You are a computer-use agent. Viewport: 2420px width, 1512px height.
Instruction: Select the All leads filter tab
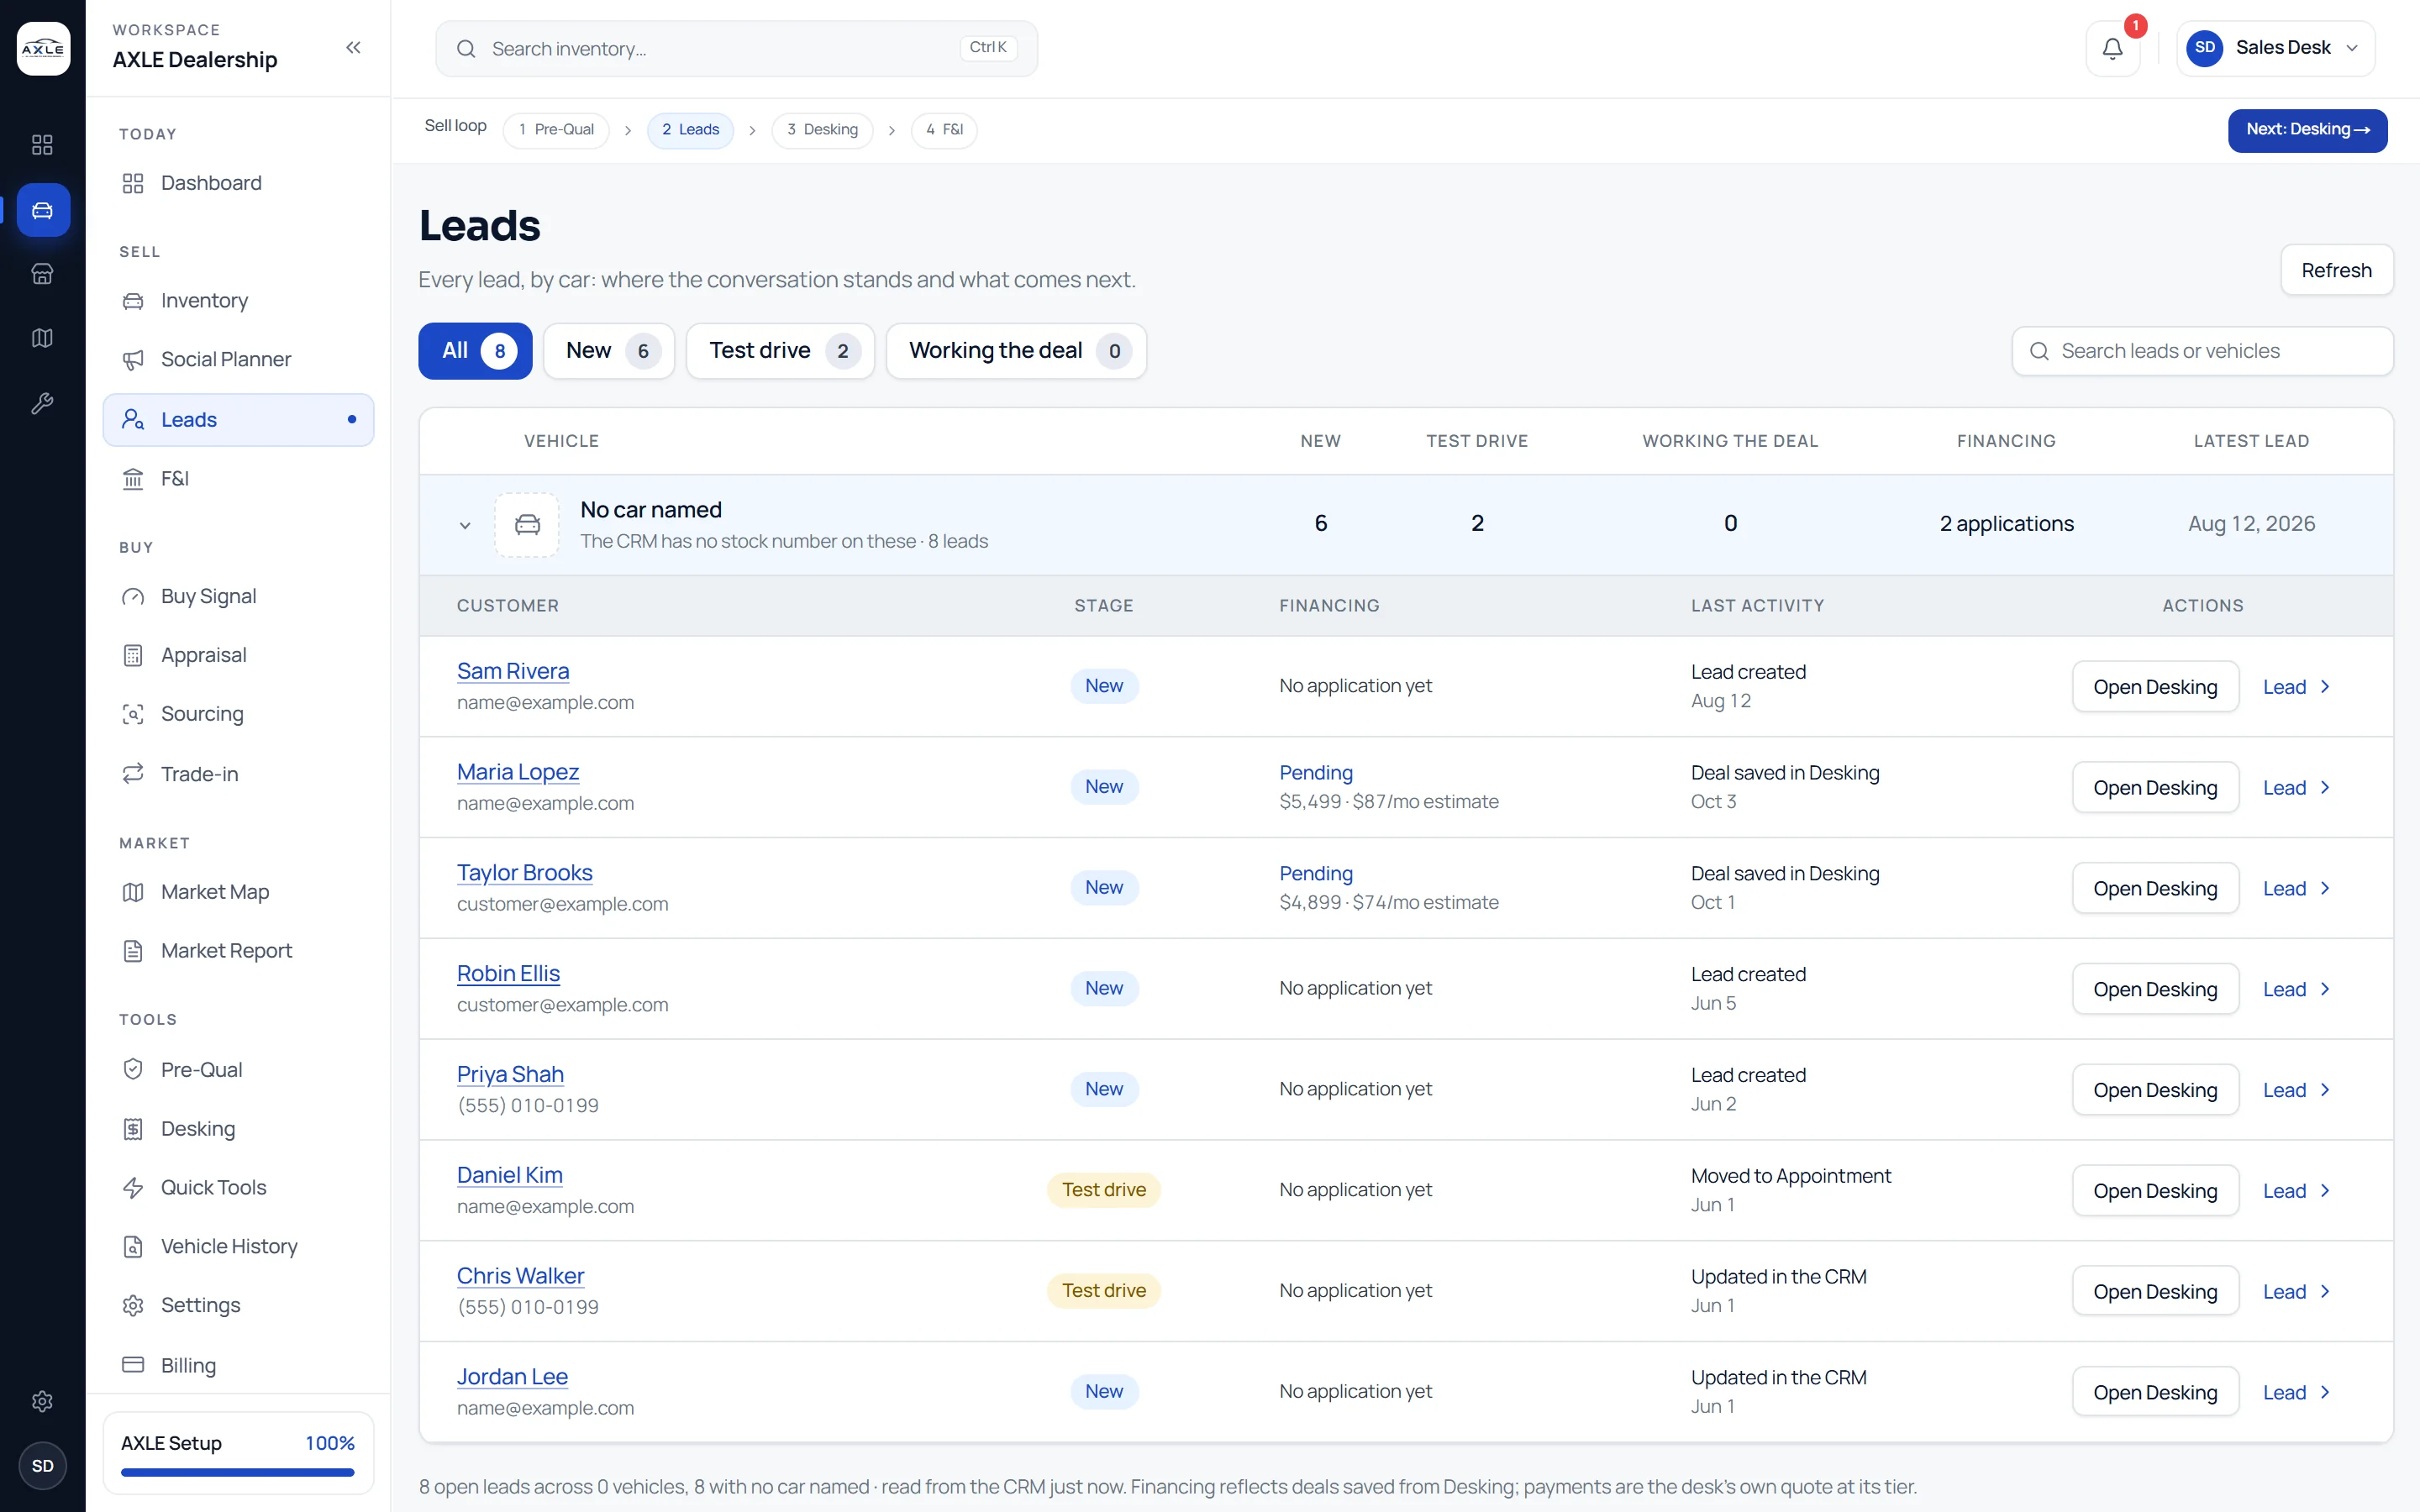pyautogui.click(x=475, y=351)
